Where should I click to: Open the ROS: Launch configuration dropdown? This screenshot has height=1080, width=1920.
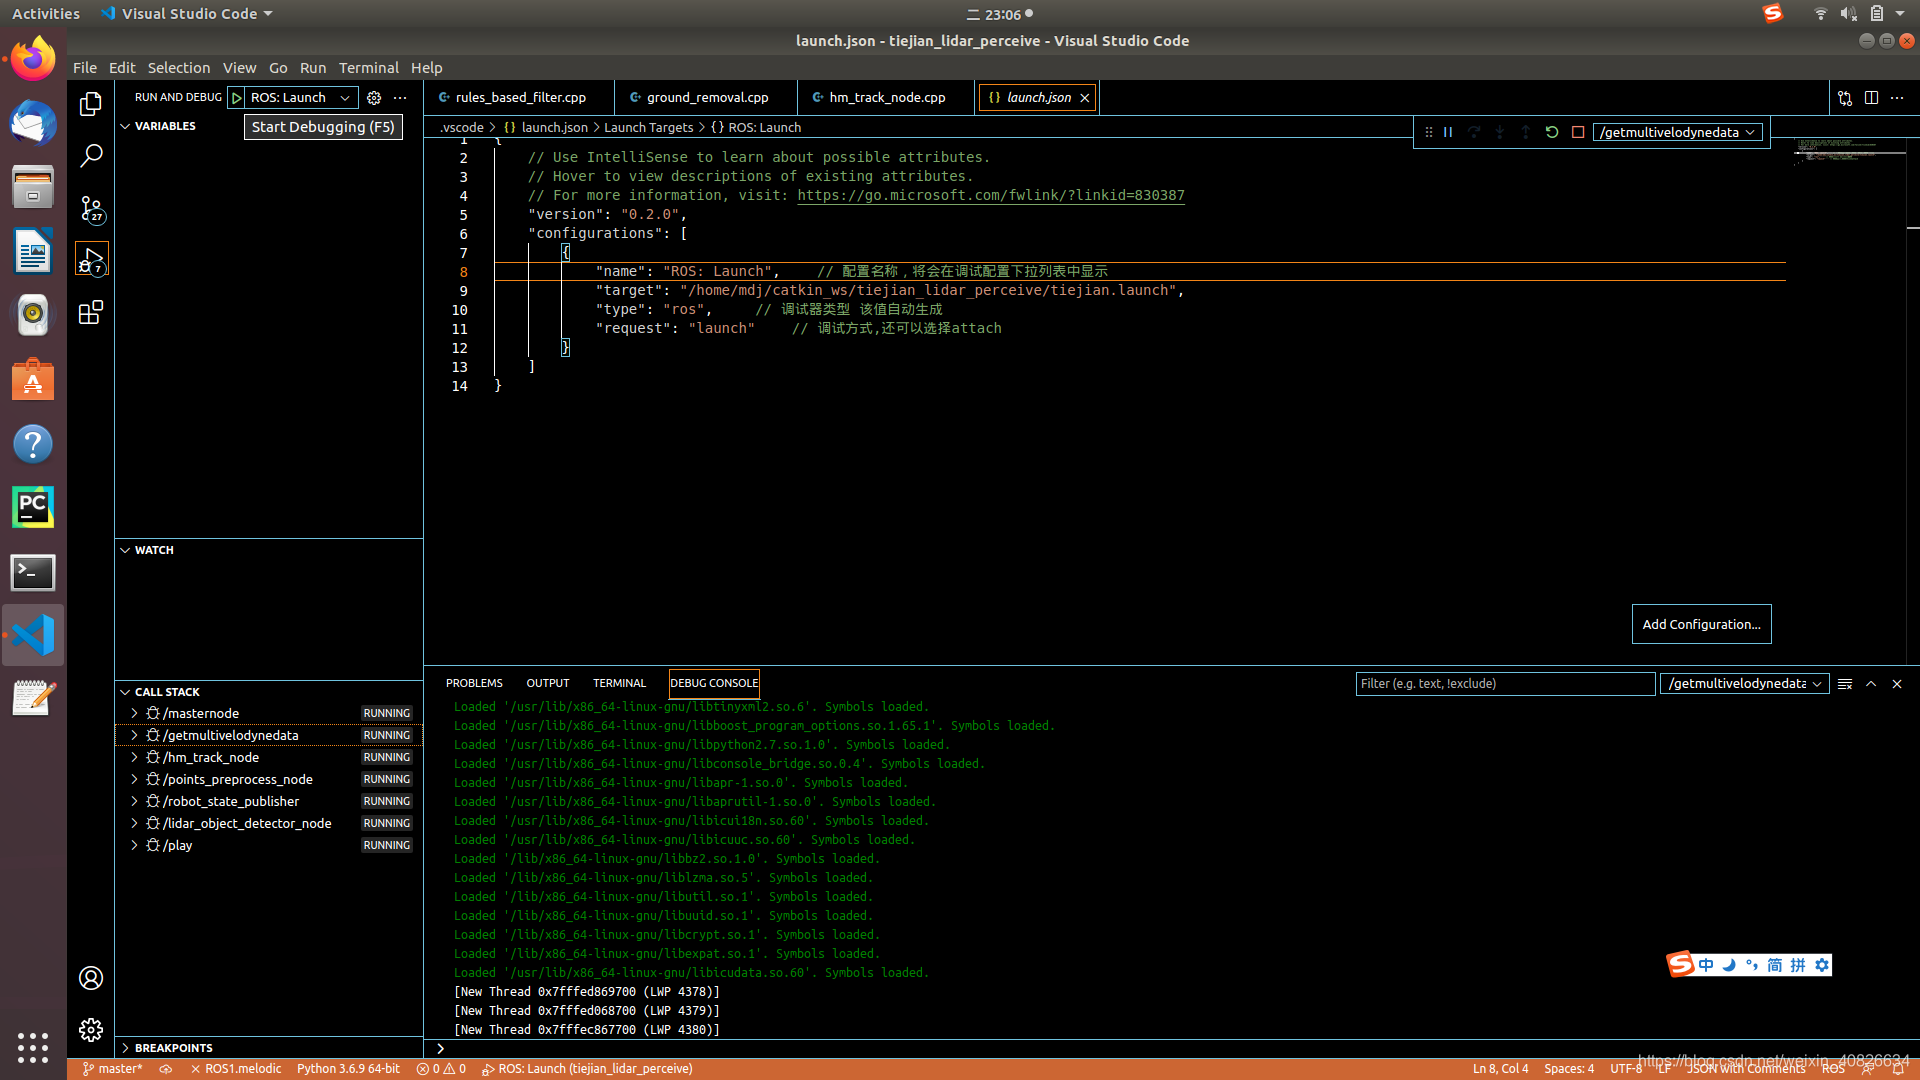(300, 98)
